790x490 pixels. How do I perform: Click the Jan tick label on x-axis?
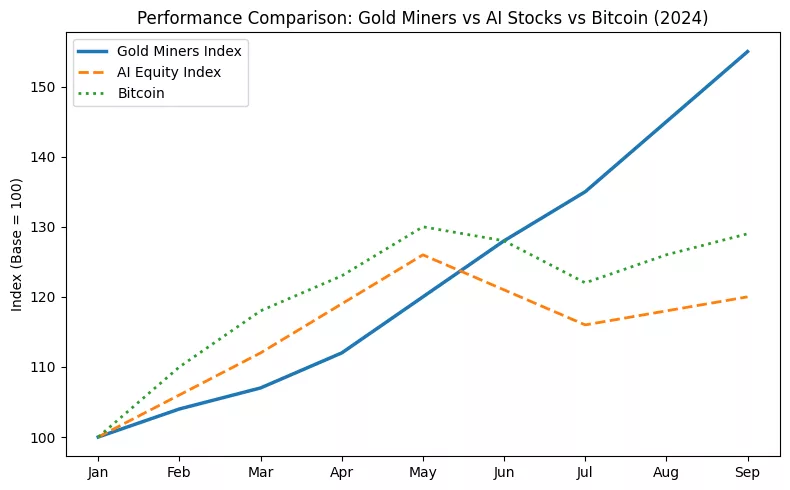coord(98,471)
